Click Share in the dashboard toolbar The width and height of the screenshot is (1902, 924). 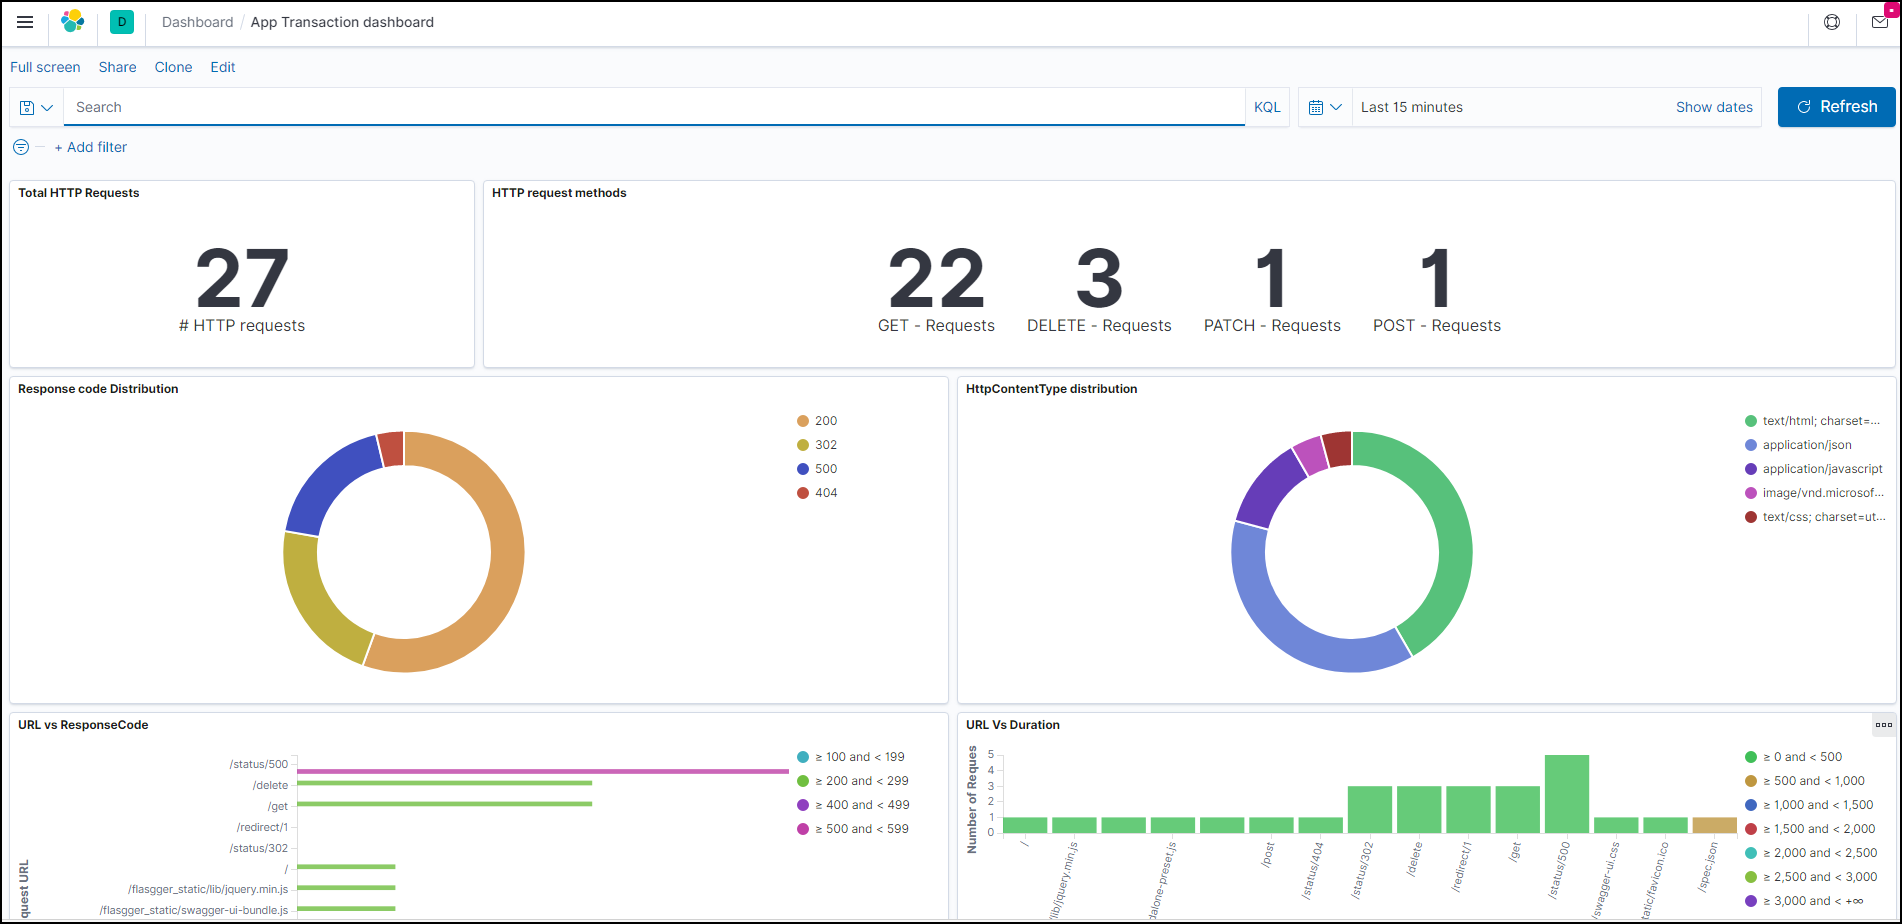click(x=117, y=67)
